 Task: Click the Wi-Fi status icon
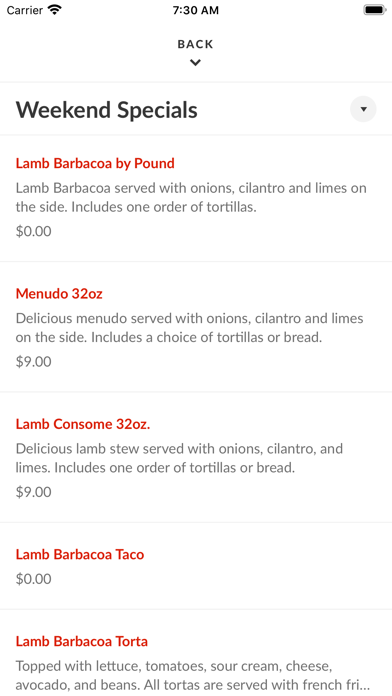55,10
